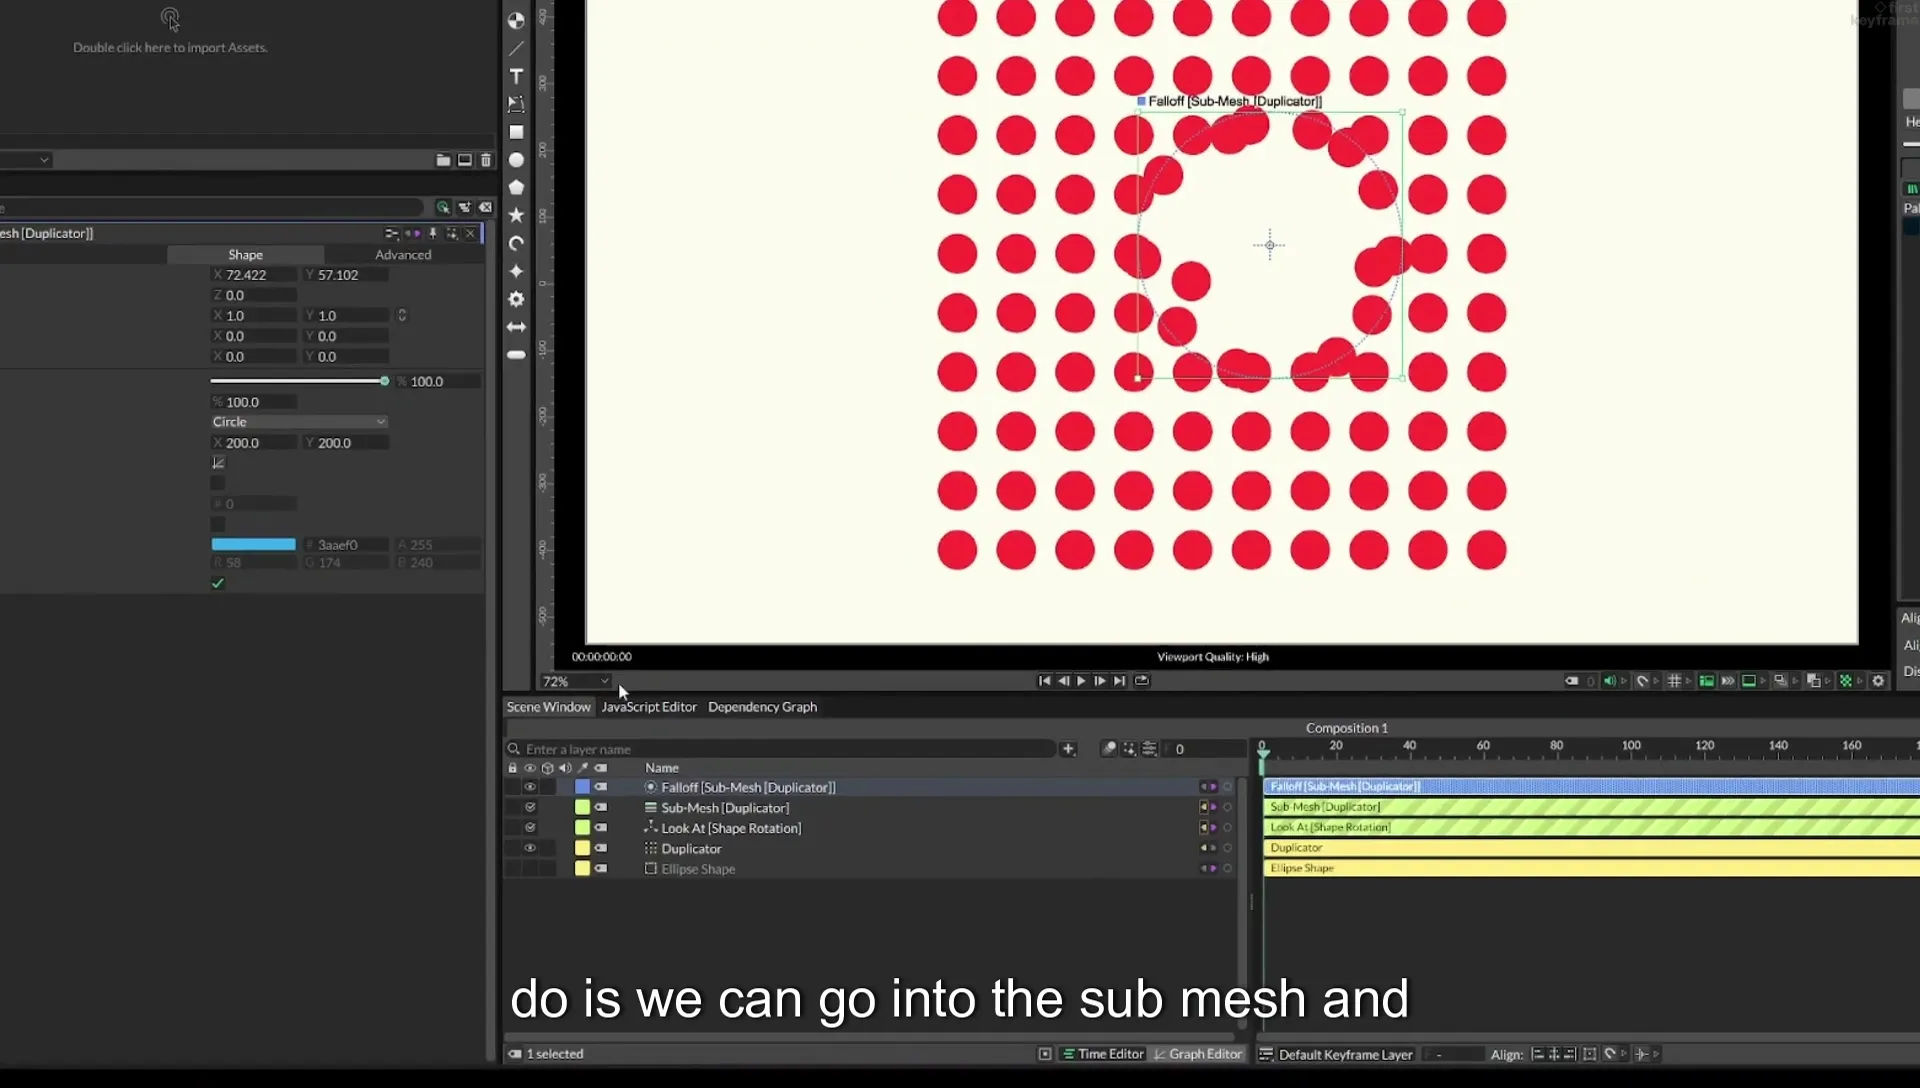The width and height of the screenshot is (1920, 1088).
Task: Click the add layer plus icon
Action: coord(1068,749)
